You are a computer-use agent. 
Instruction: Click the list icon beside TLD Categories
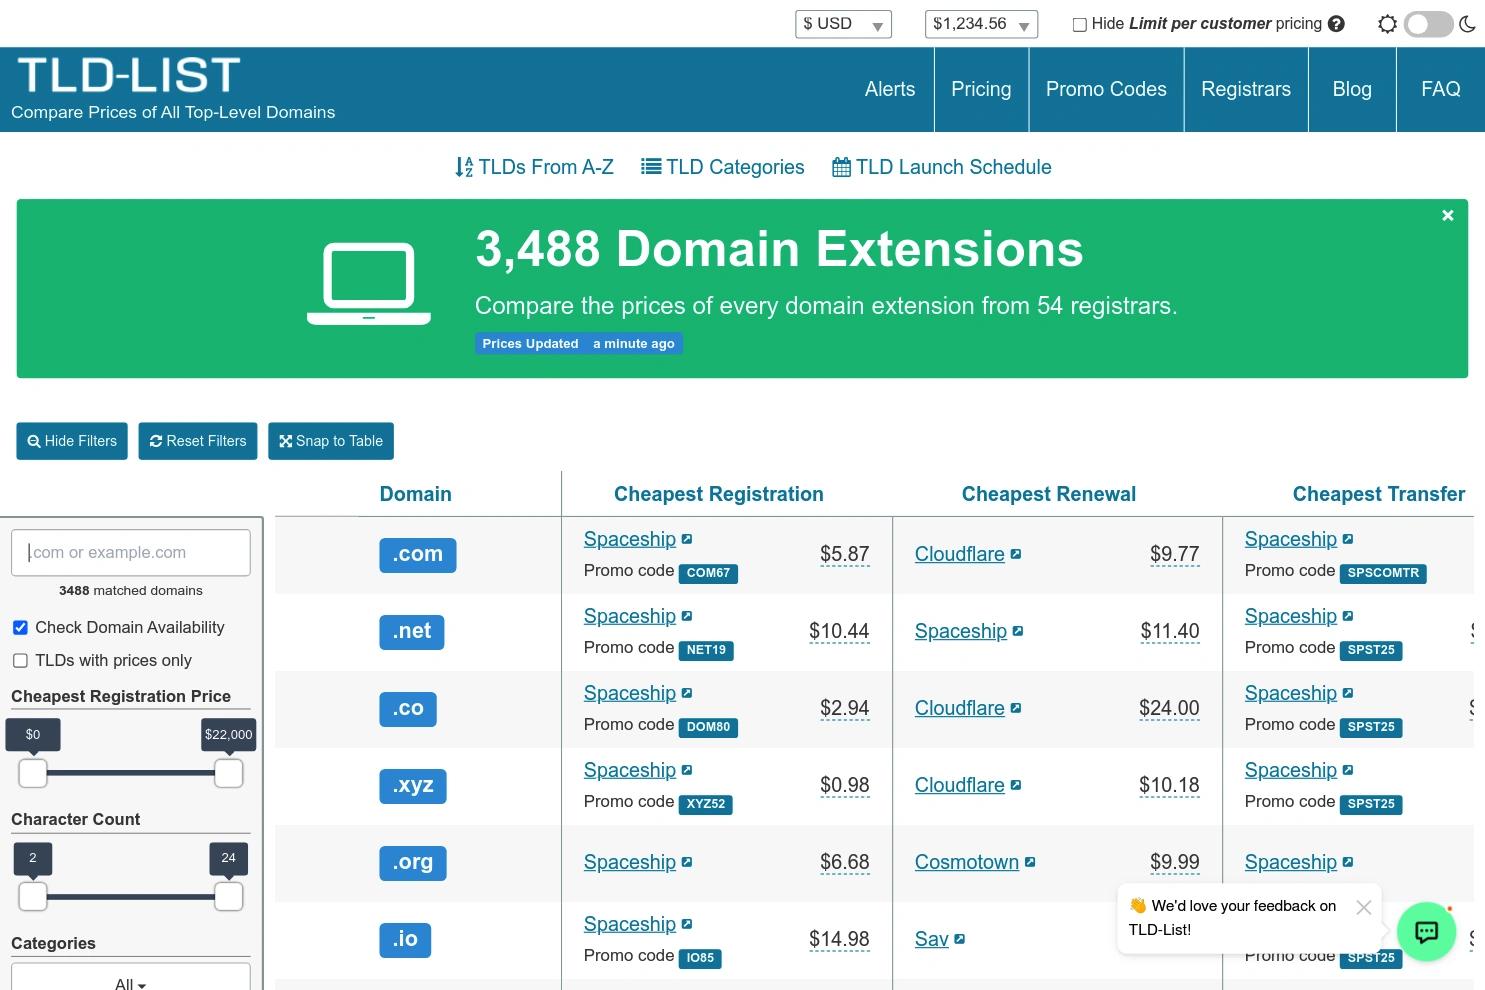tap(650, 166)
